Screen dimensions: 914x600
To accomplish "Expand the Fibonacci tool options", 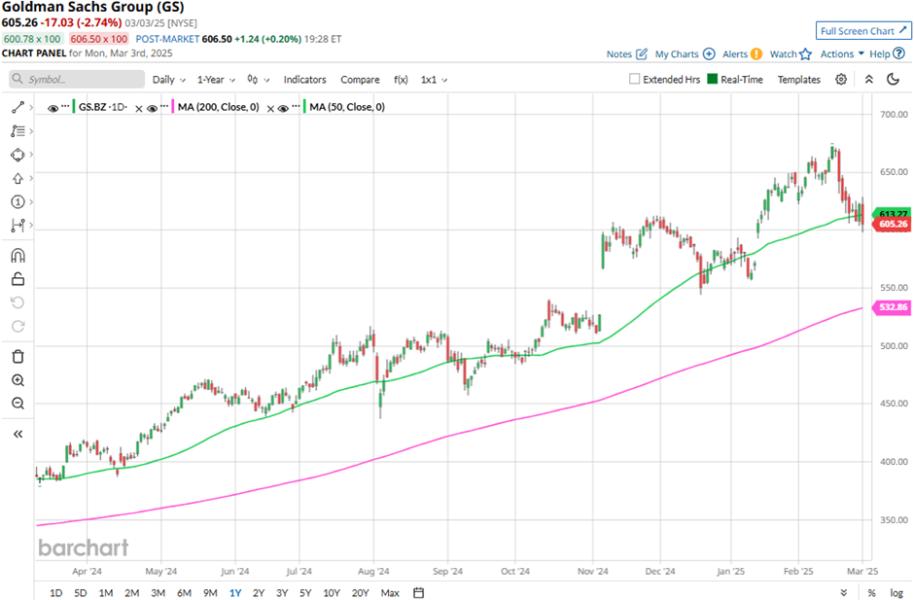I will (31, 131).
